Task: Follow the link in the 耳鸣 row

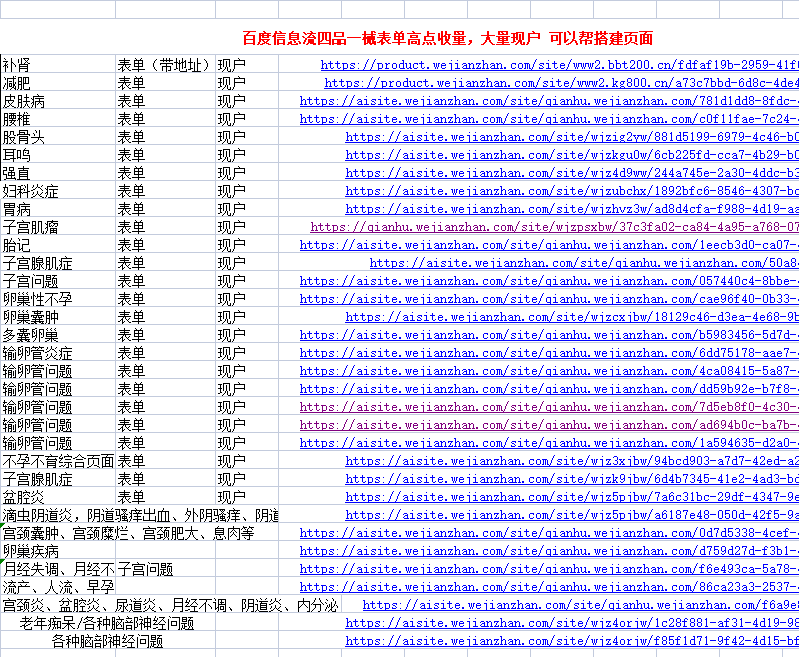Action: 572,155
